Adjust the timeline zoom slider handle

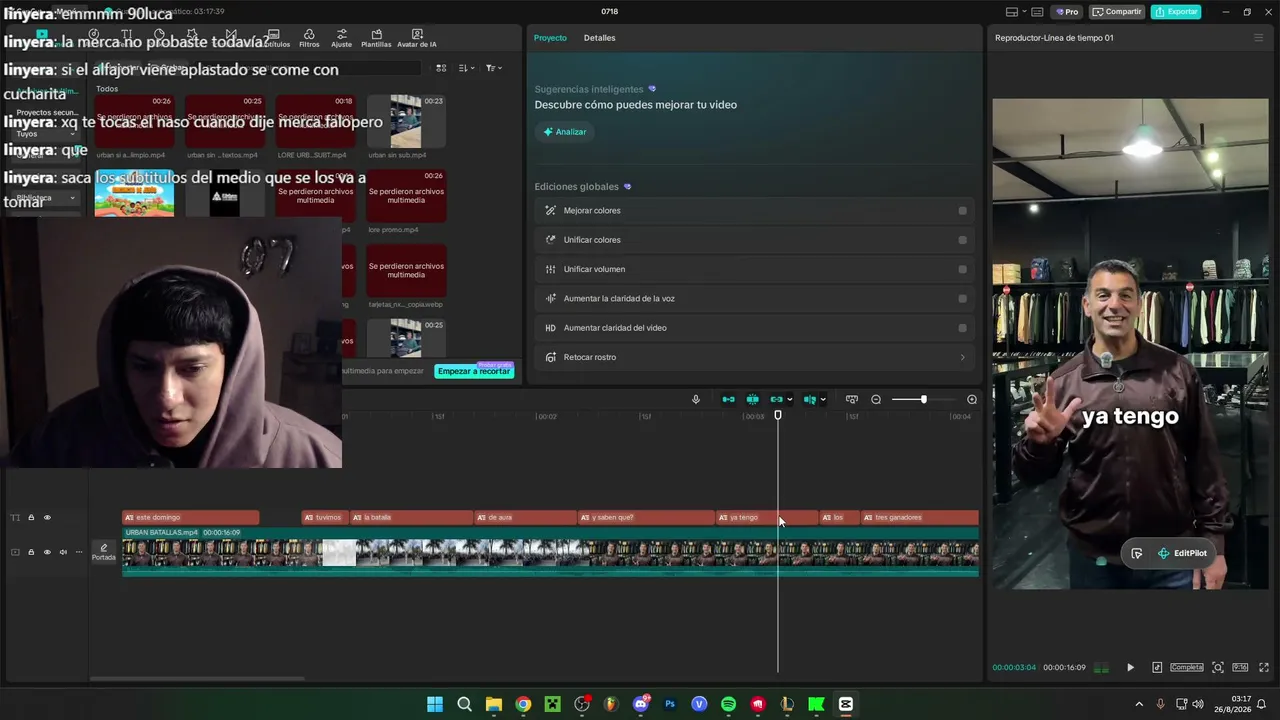coord(923,400)
